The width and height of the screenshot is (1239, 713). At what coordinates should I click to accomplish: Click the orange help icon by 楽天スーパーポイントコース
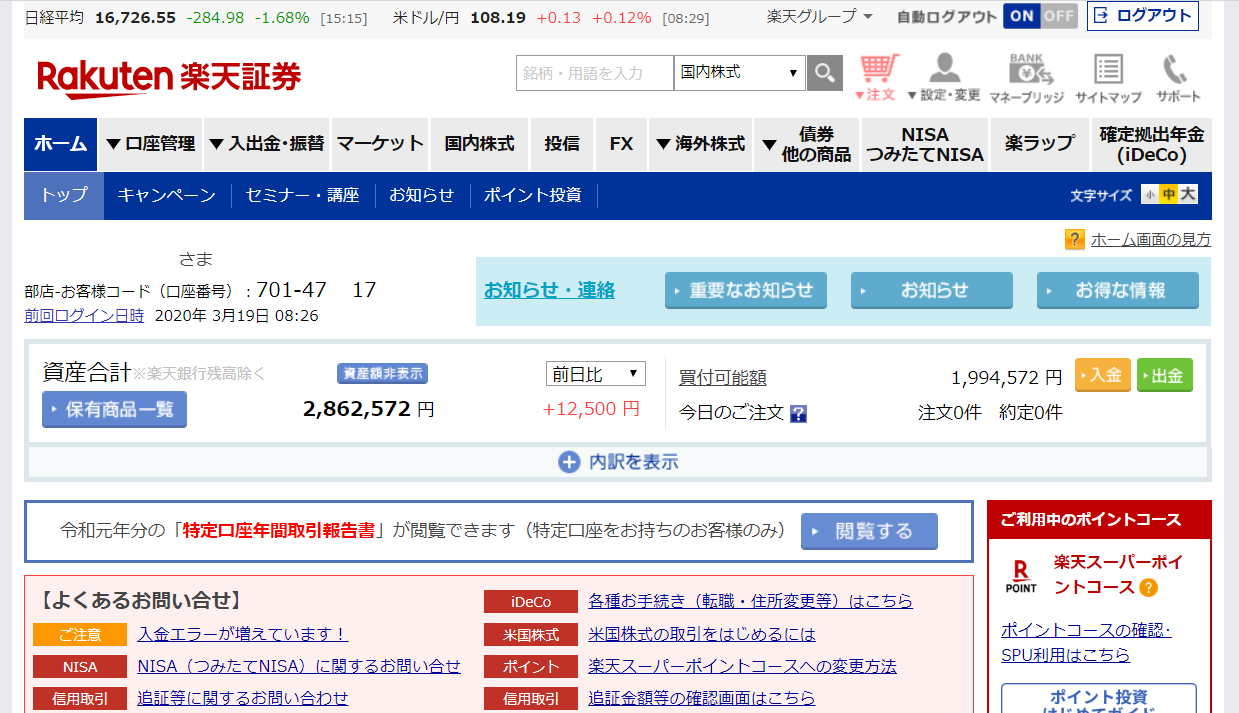click(1149, 587)
